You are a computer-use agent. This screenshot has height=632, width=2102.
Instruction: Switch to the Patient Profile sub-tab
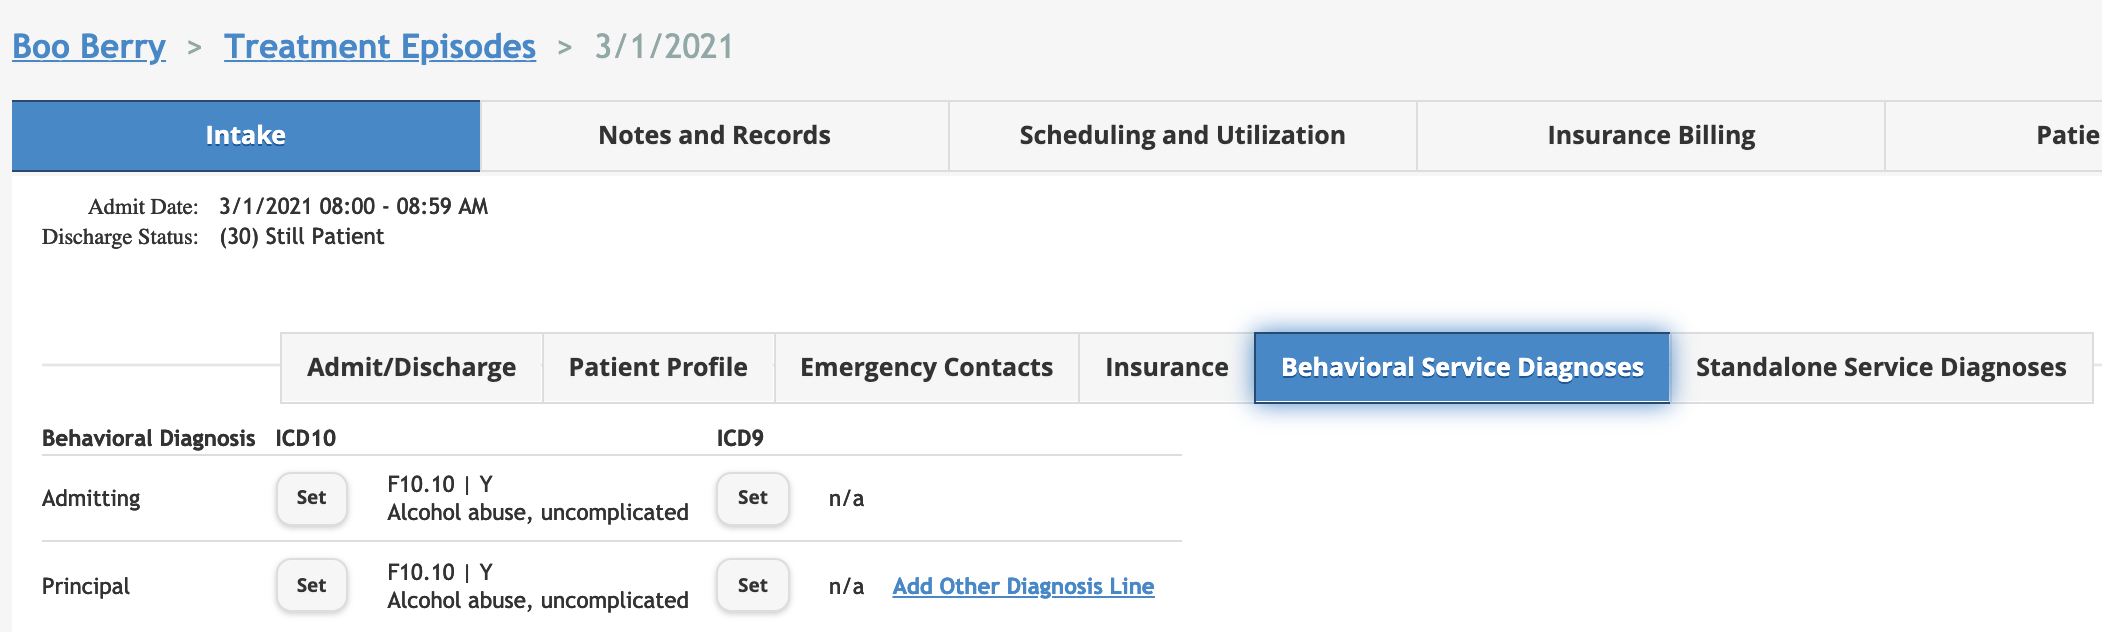(x=658, y=368)
